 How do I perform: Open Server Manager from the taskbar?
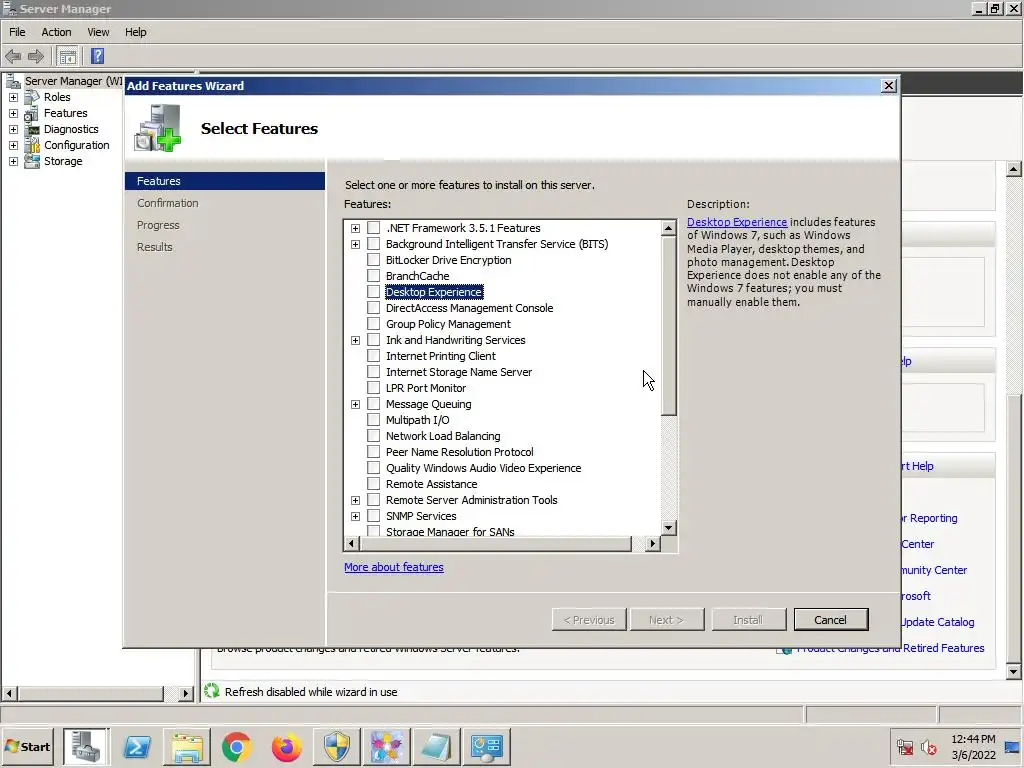click(86, 746)
